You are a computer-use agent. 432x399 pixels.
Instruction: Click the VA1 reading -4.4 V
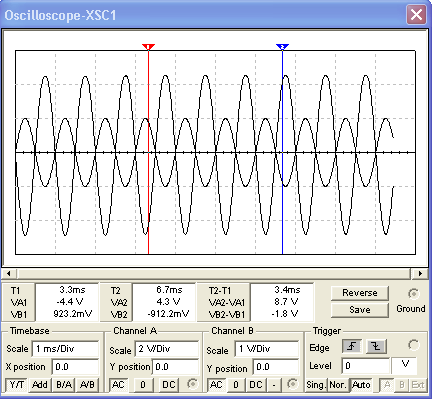[70, 302]
